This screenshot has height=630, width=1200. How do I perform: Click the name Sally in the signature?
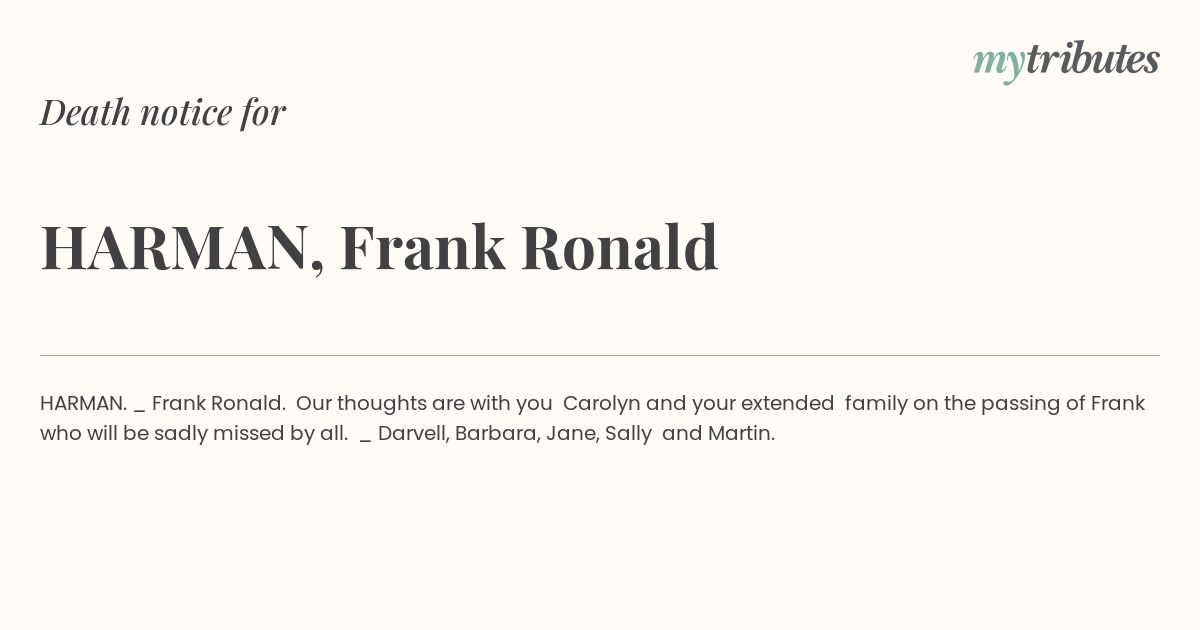pyautogui.click(x=628, y=434)
